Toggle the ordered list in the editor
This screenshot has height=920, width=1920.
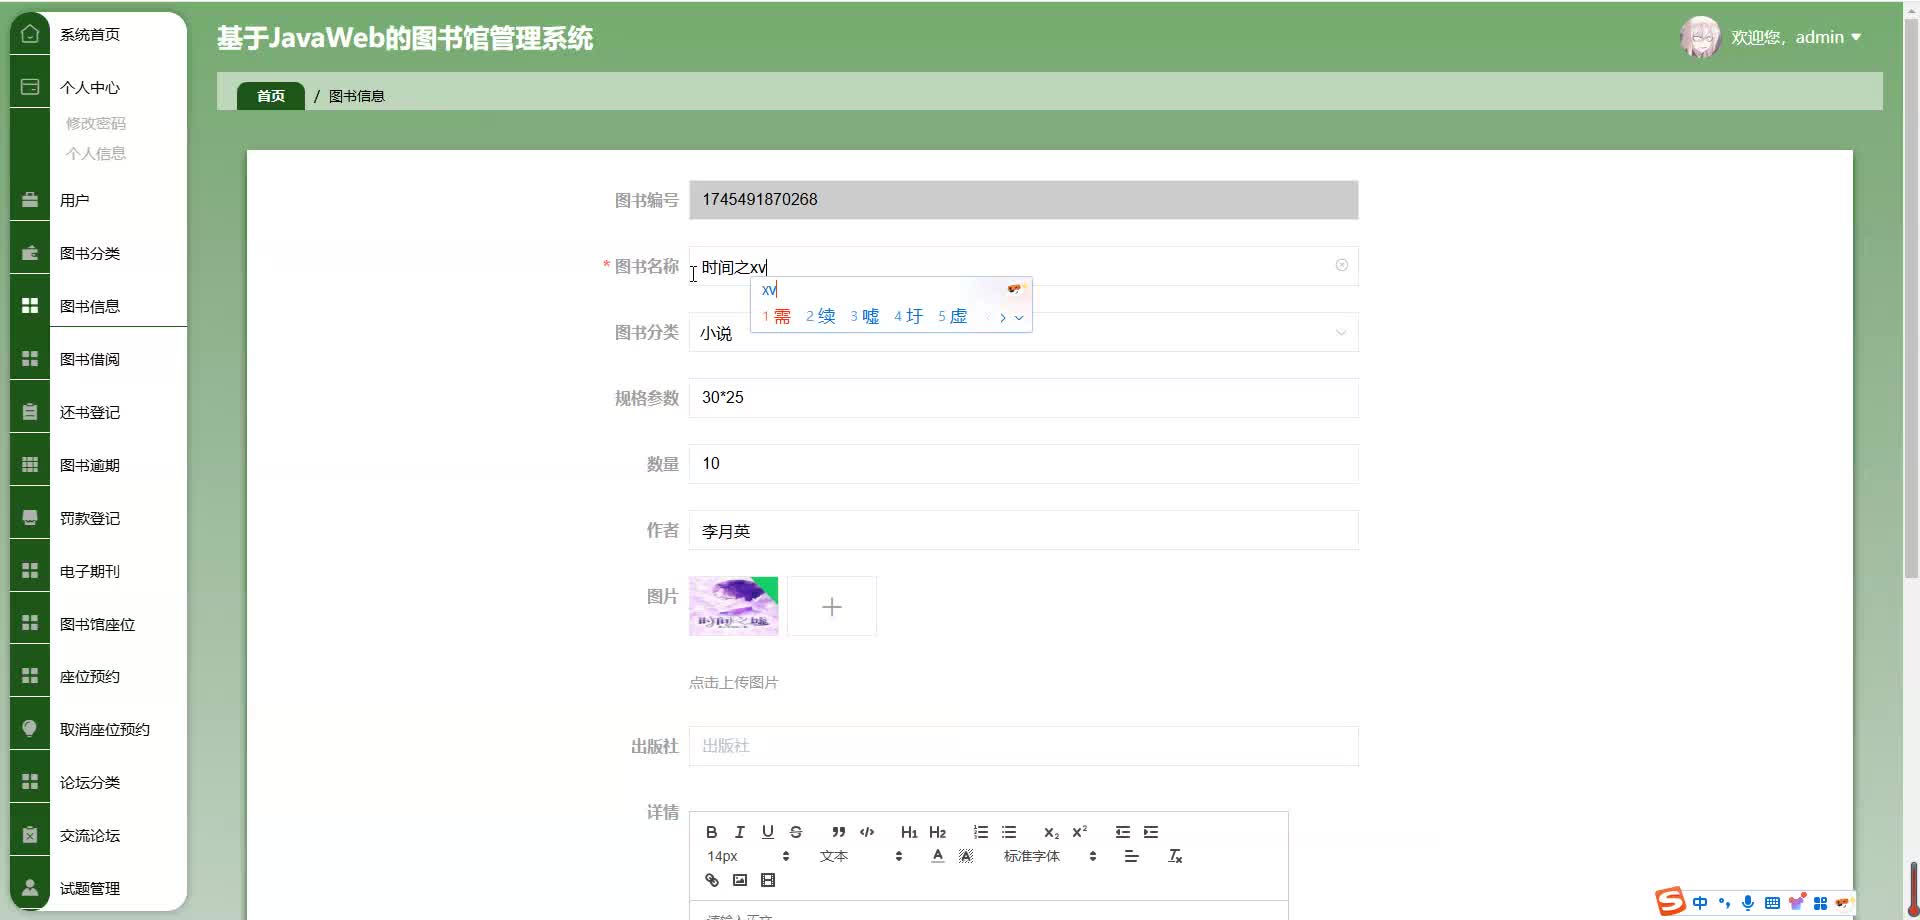point(981,832)
